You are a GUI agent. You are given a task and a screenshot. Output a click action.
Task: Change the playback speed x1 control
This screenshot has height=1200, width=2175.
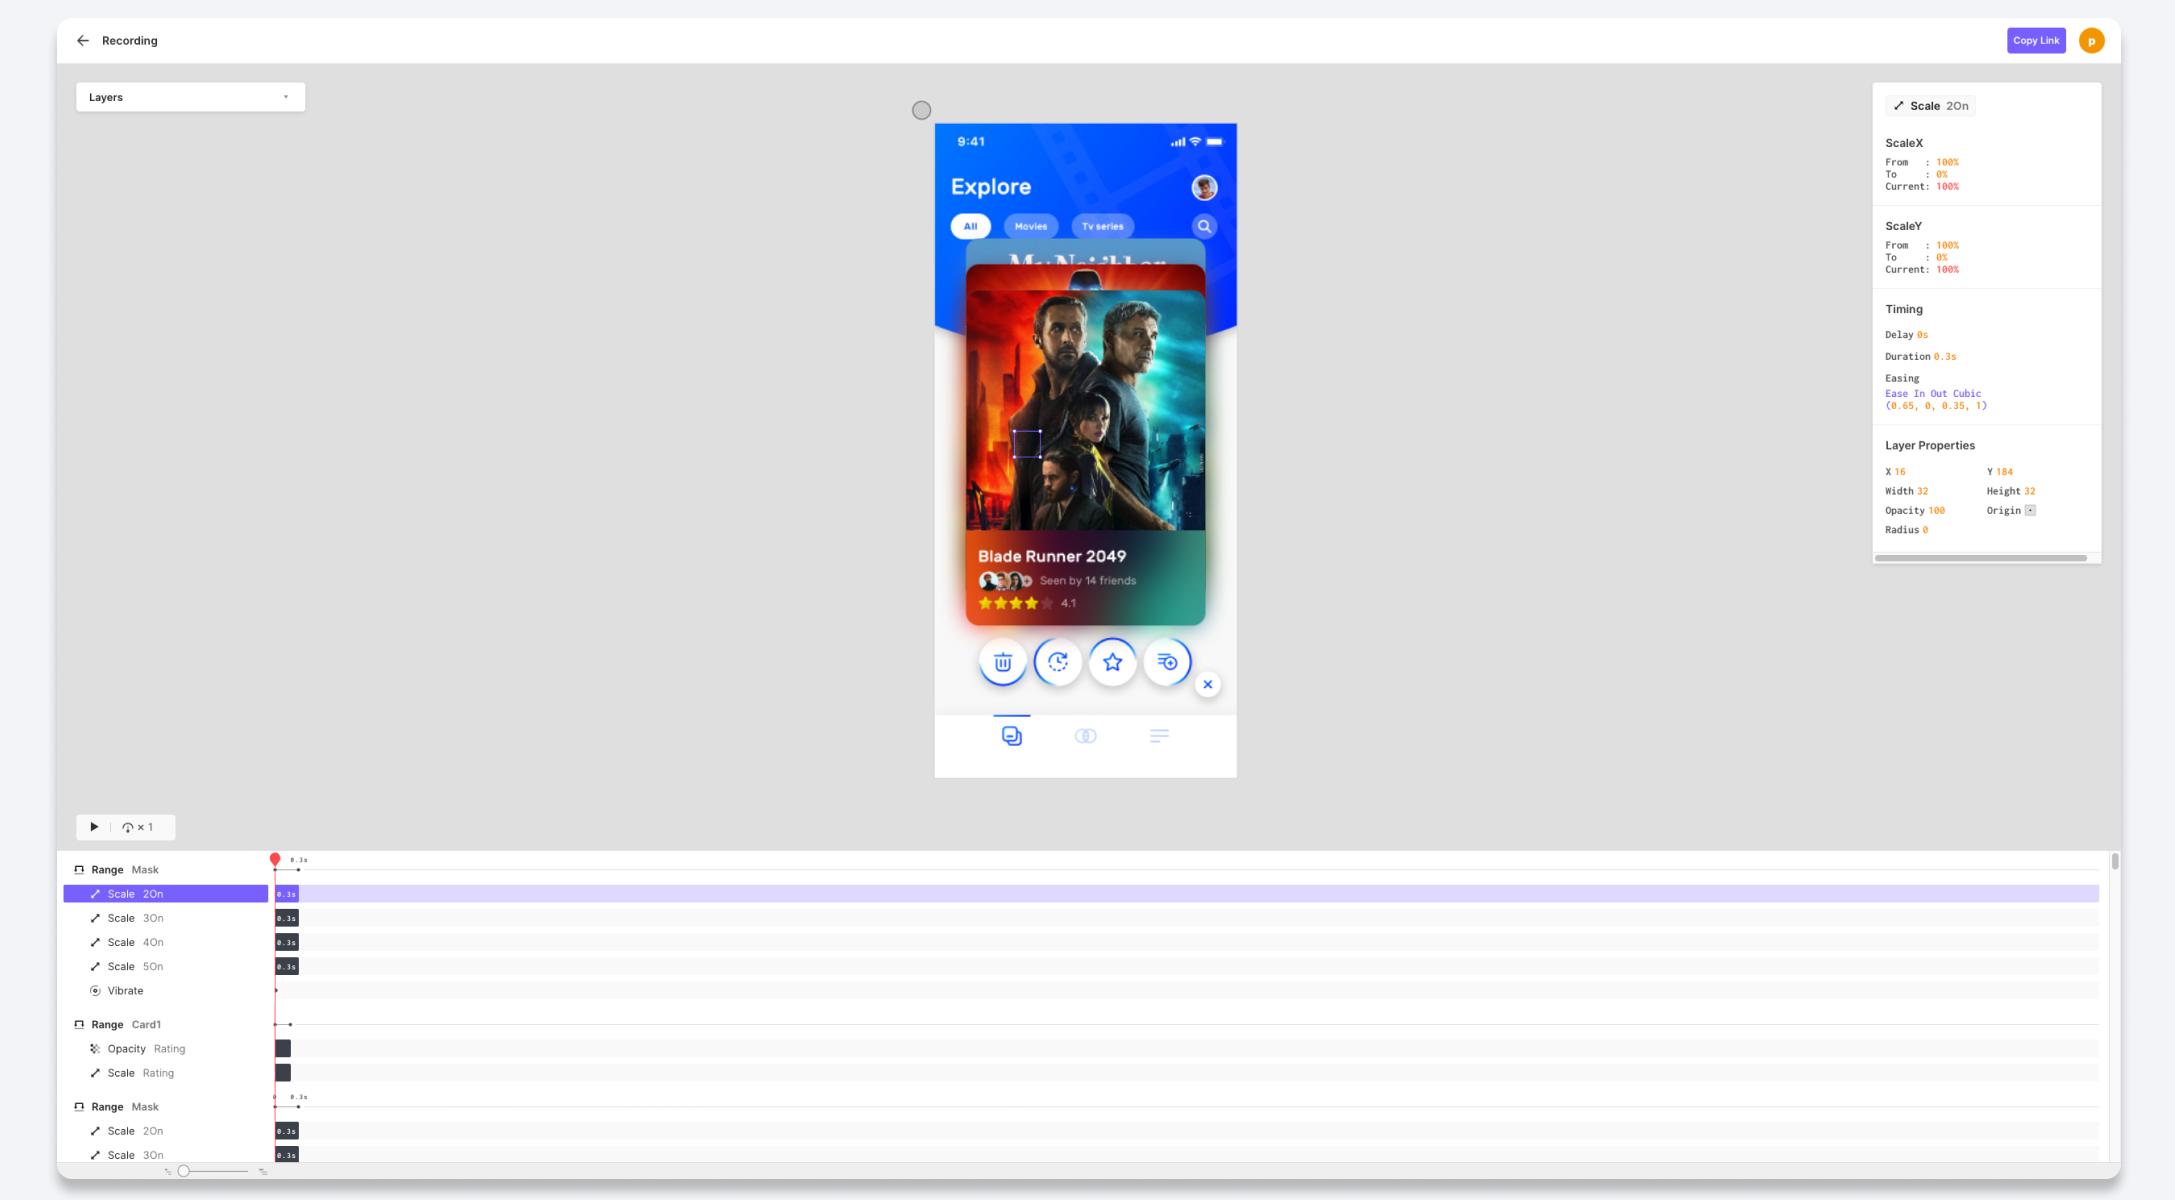(139, 827)
